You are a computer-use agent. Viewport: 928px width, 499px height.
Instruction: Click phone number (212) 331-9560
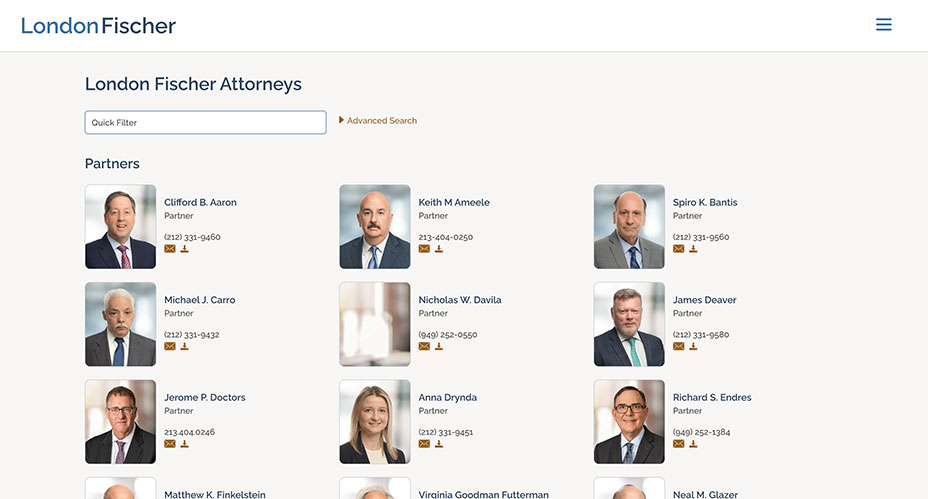click(701, 237)
